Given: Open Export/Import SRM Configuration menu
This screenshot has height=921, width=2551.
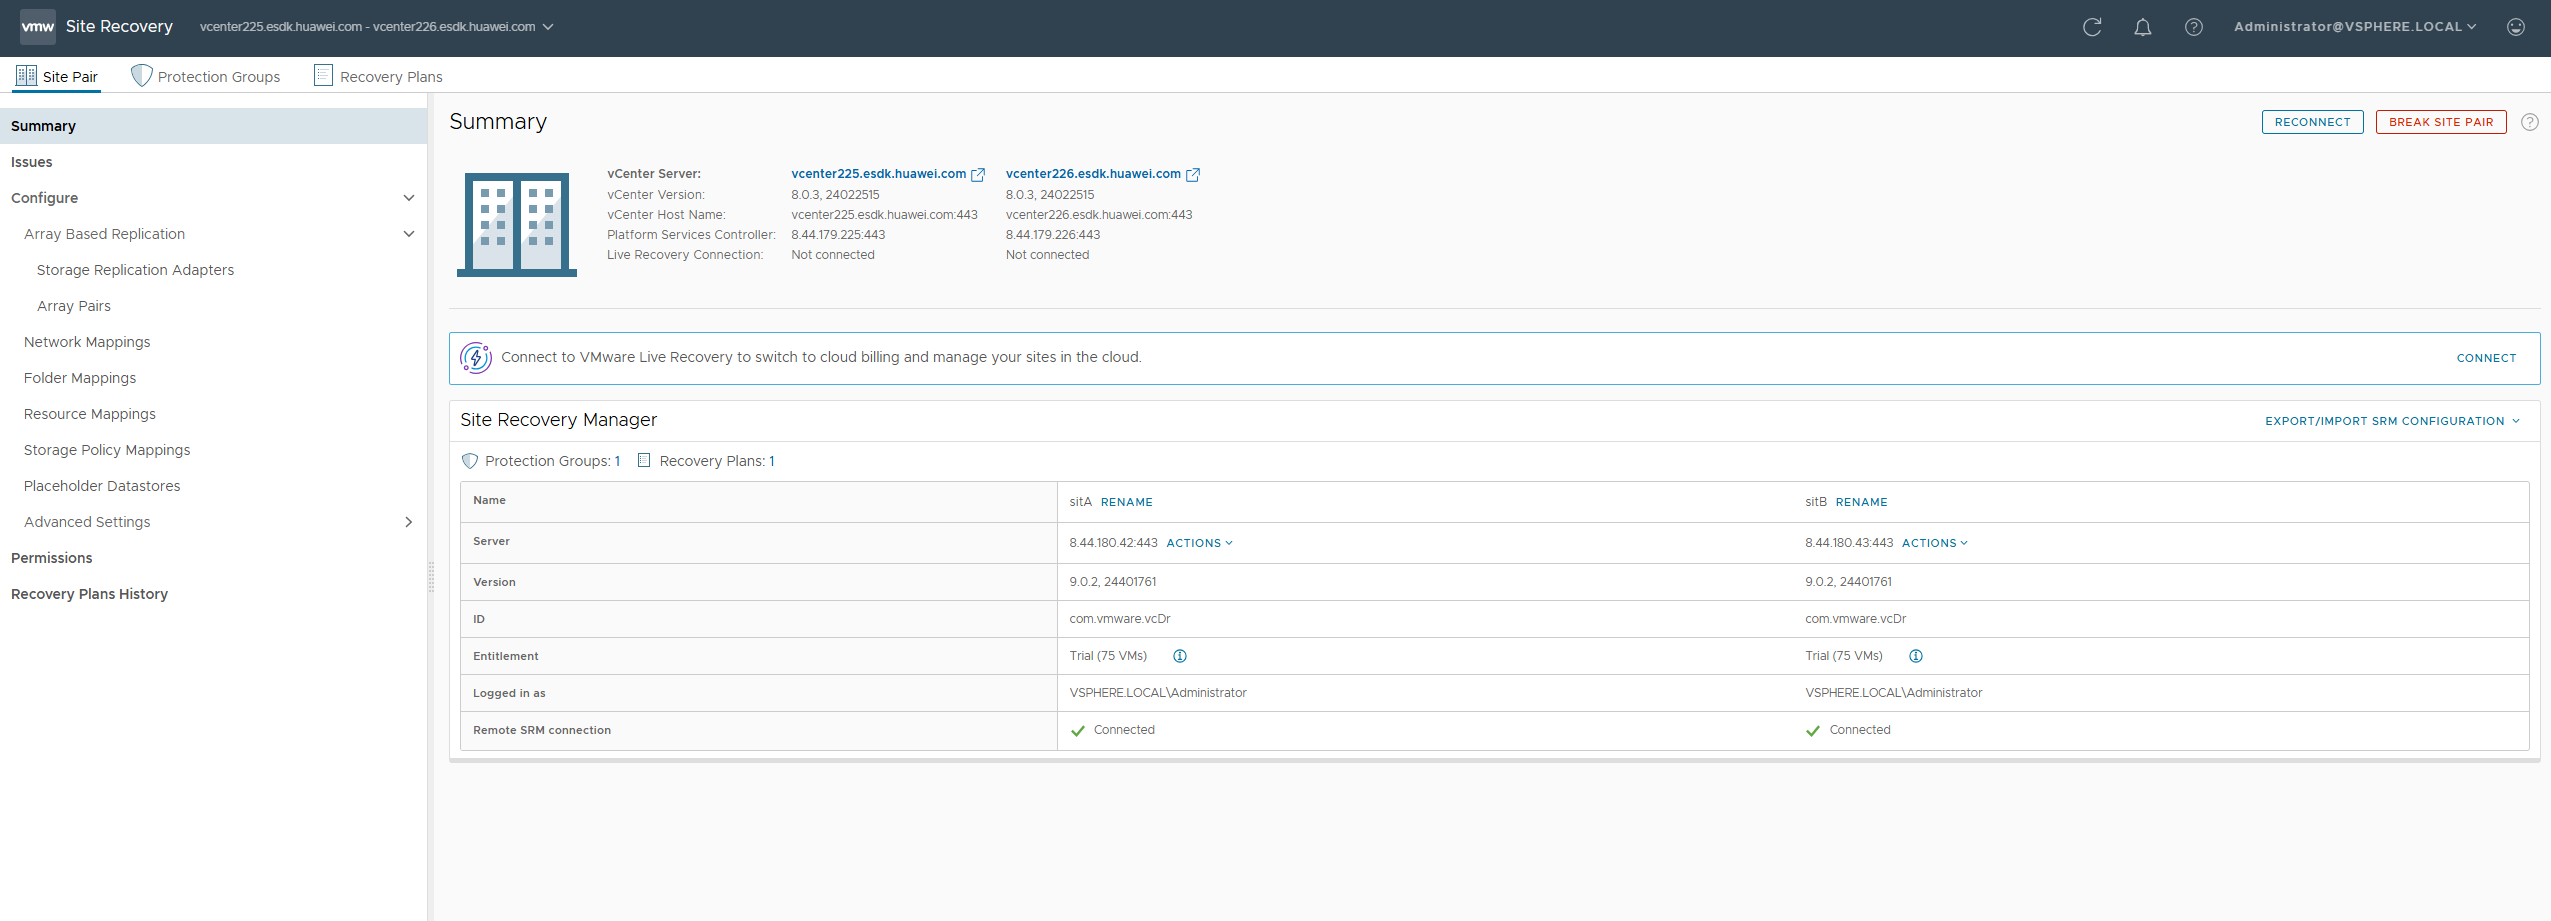Looking at the screenshot, I should click(x=2392, y=421).
